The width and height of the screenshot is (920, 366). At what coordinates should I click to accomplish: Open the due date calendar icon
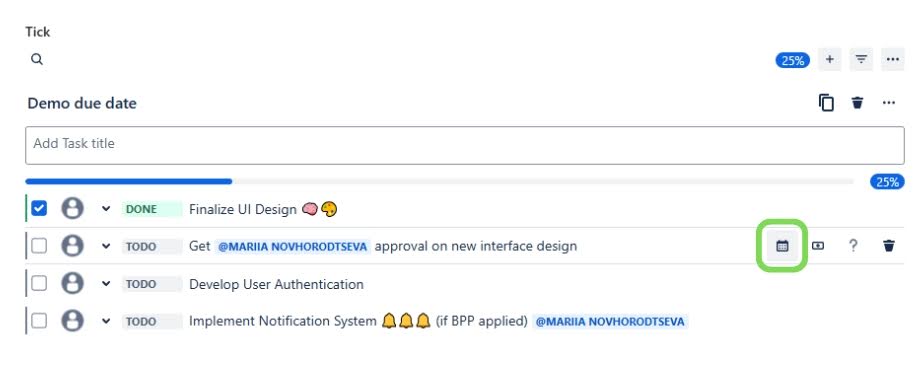782,246
